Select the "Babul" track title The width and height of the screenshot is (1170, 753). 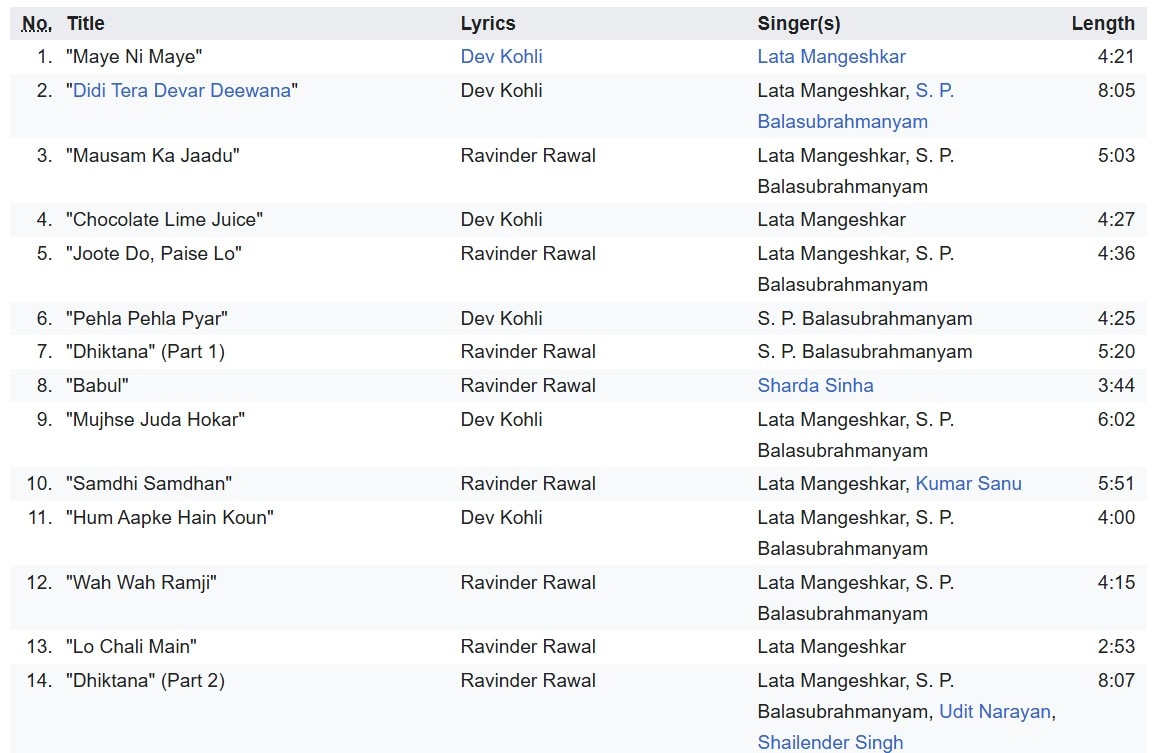97,386
